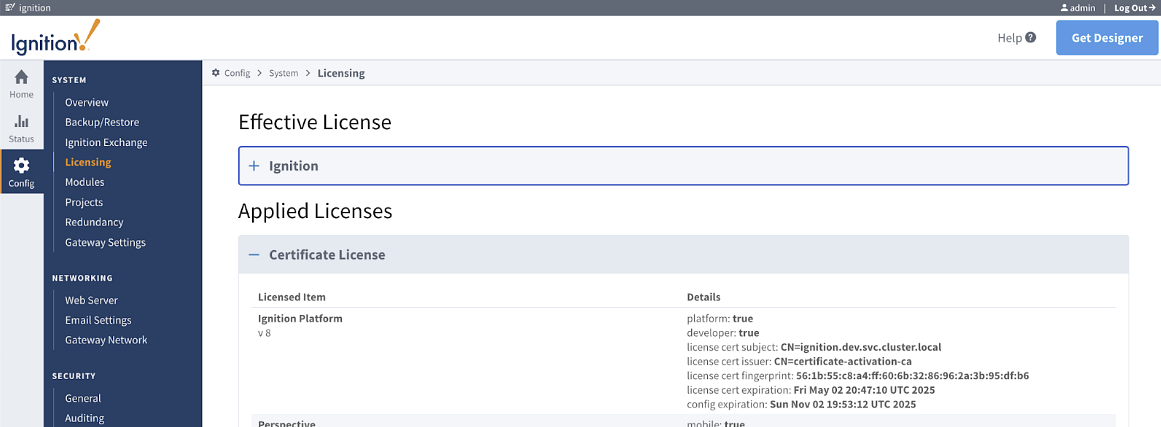The height and width of the screenshot is (427, 1161).
Task: Click the System breadcrumb link
Action: click(x=284, y=73)
